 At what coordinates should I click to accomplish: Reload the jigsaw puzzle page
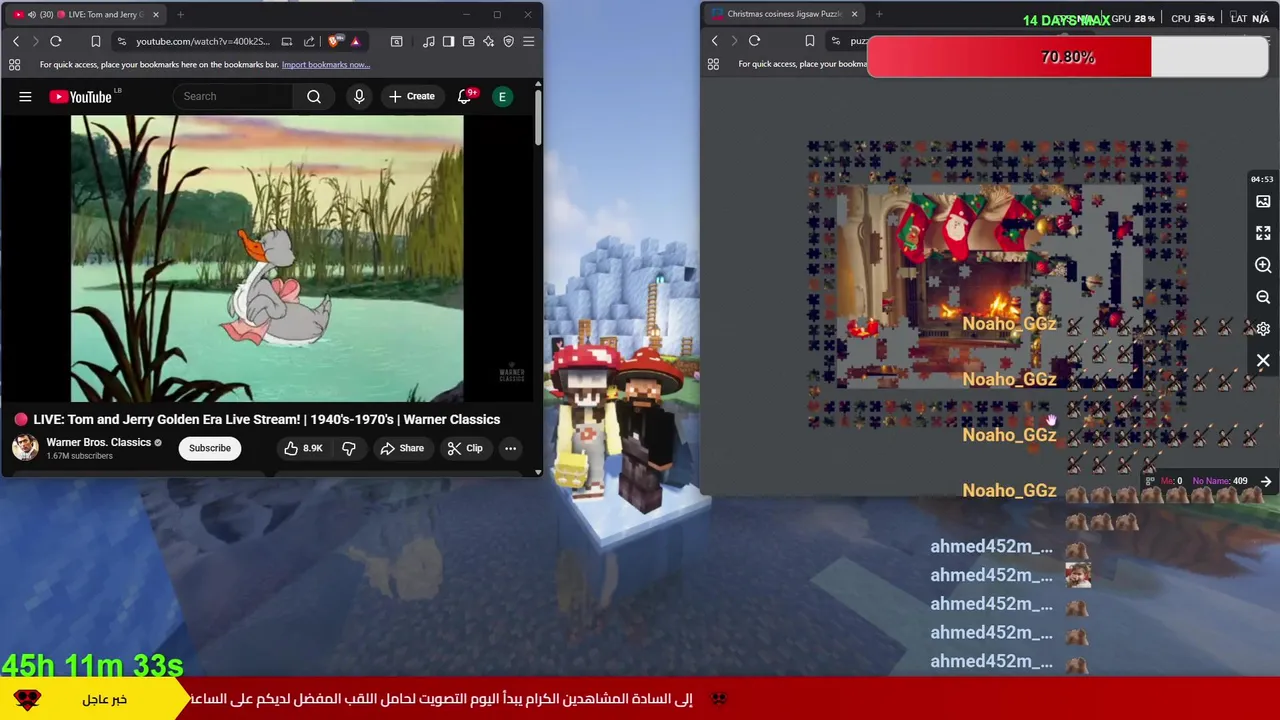coord(754,41)
